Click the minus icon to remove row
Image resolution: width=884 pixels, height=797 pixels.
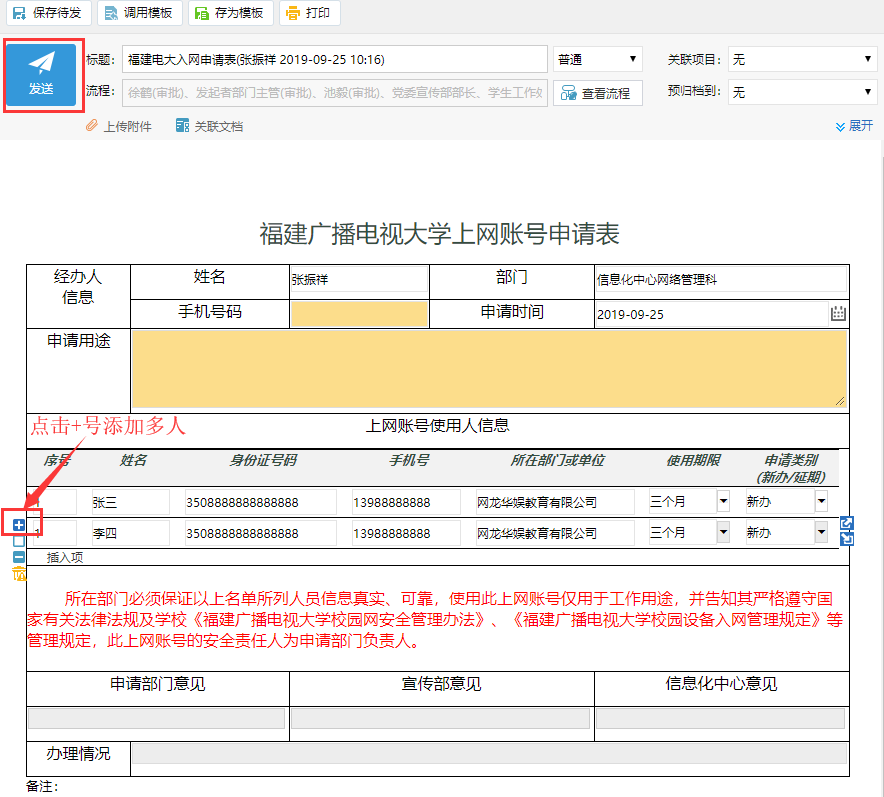19,557
